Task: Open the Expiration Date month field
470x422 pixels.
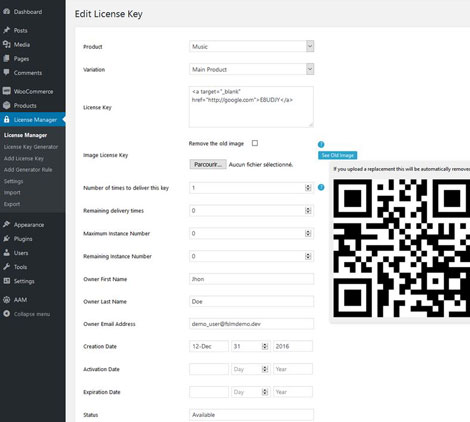Action: click(209, 392)
